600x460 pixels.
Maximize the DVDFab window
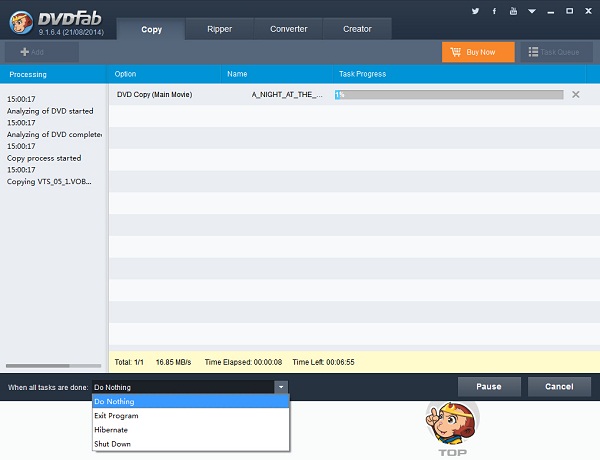click(x=569, y=11)
